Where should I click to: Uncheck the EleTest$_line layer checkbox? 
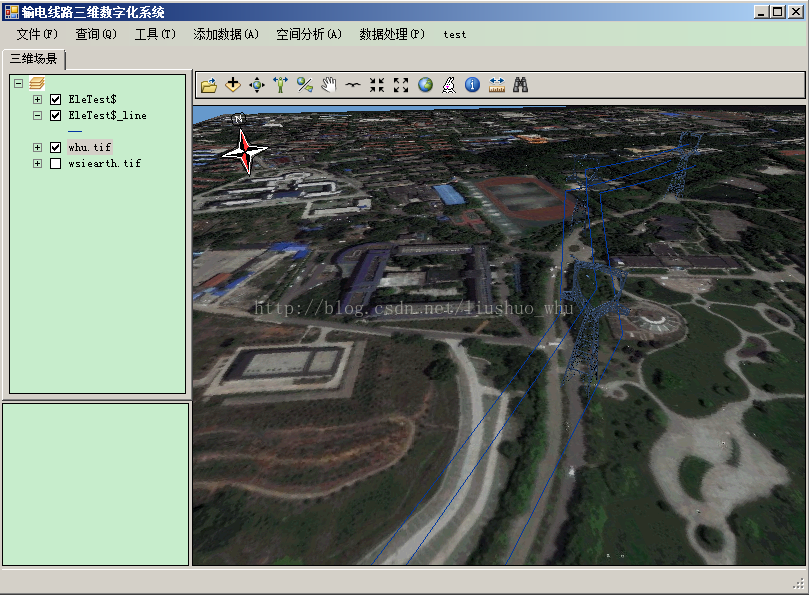click(56, 116)
